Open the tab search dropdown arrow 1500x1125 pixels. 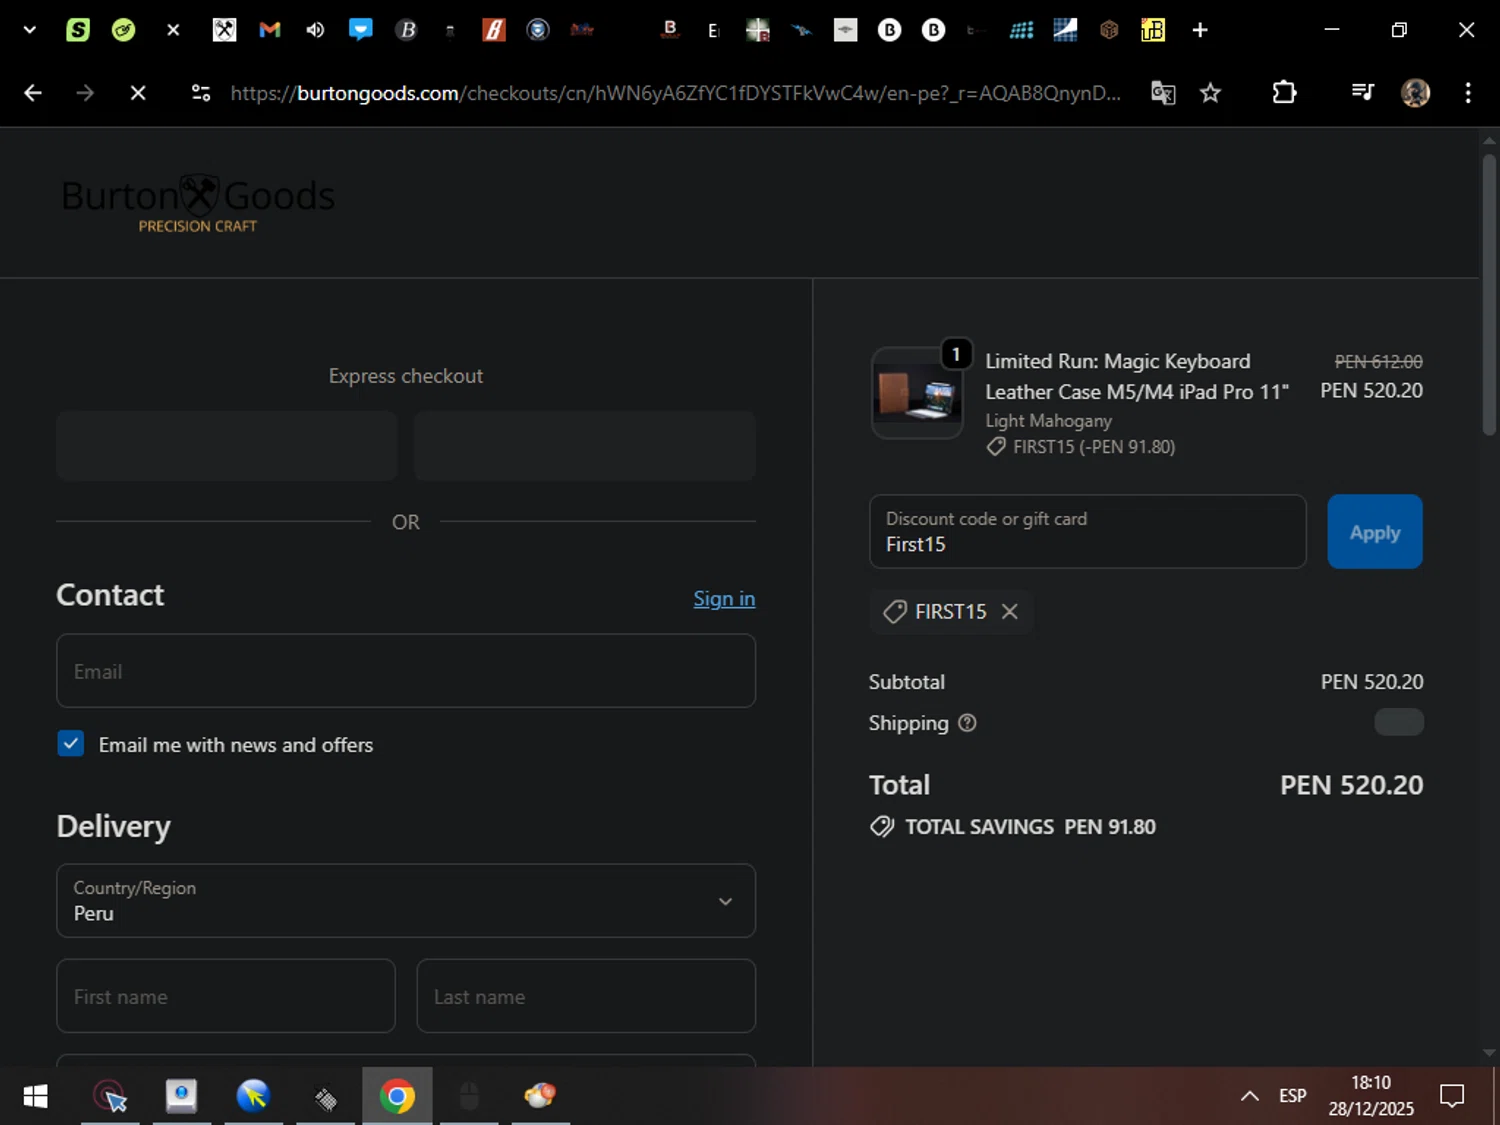30,30
